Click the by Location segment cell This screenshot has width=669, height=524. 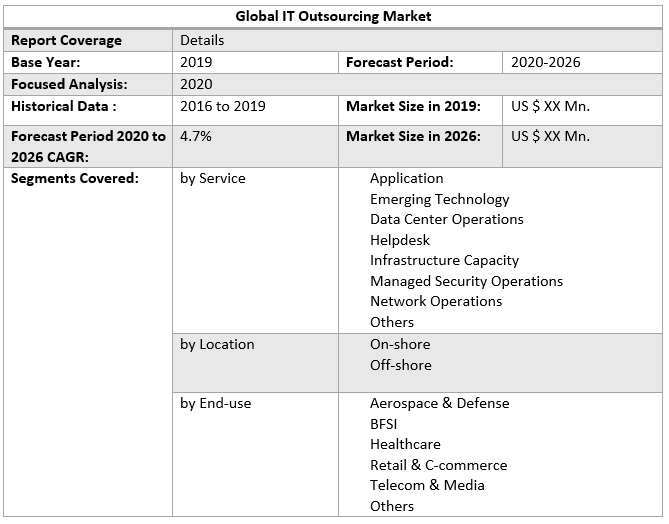[217, 344]
